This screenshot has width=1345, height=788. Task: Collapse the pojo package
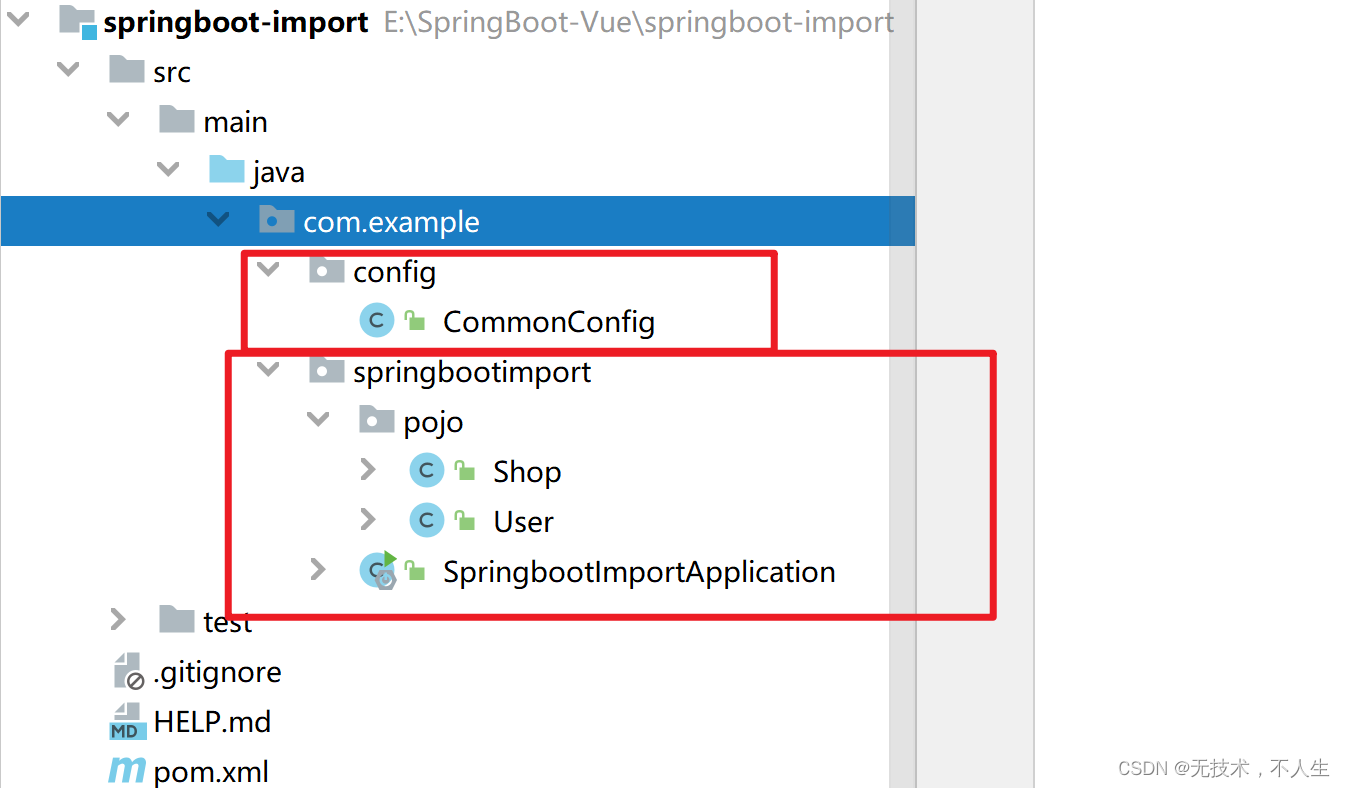(x=318, y=420)
